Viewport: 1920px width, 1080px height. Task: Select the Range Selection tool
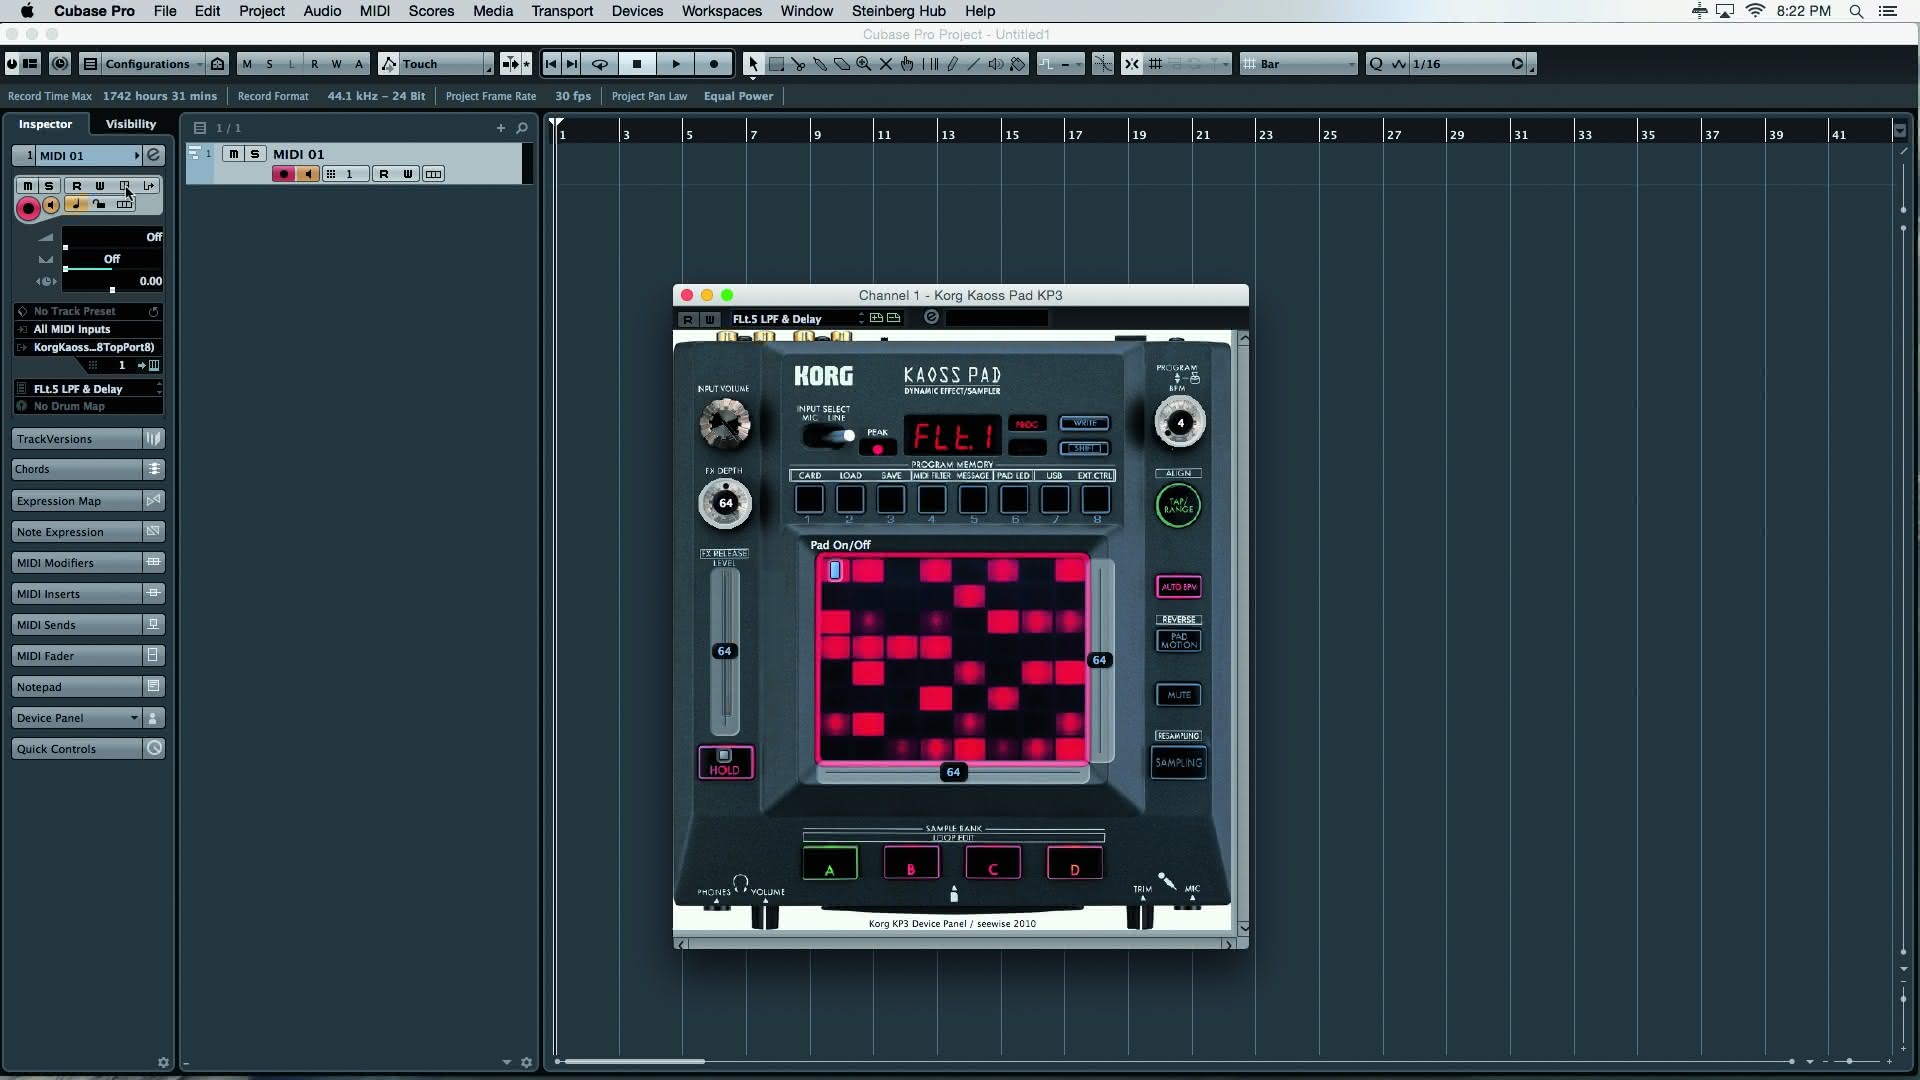[776, 64]
